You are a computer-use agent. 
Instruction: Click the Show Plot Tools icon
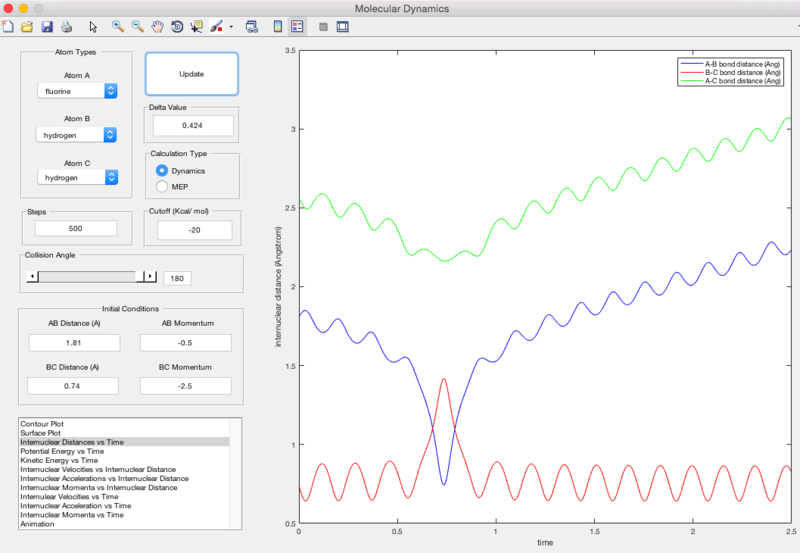342,27
